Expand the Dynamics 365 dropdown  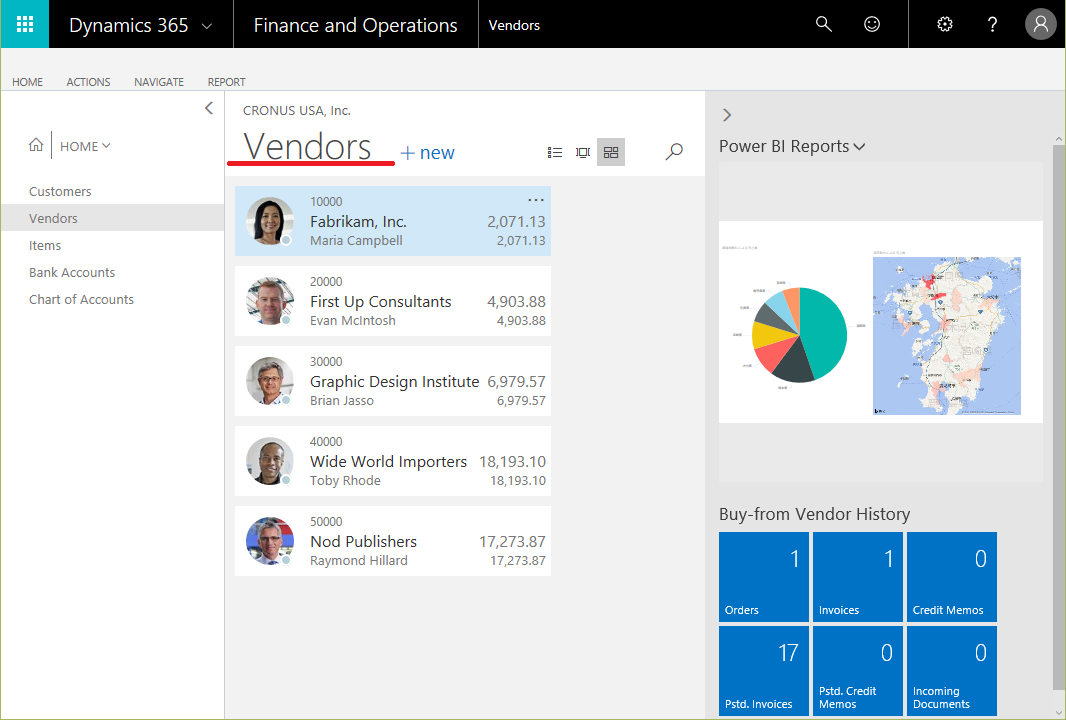pos(207,27)
